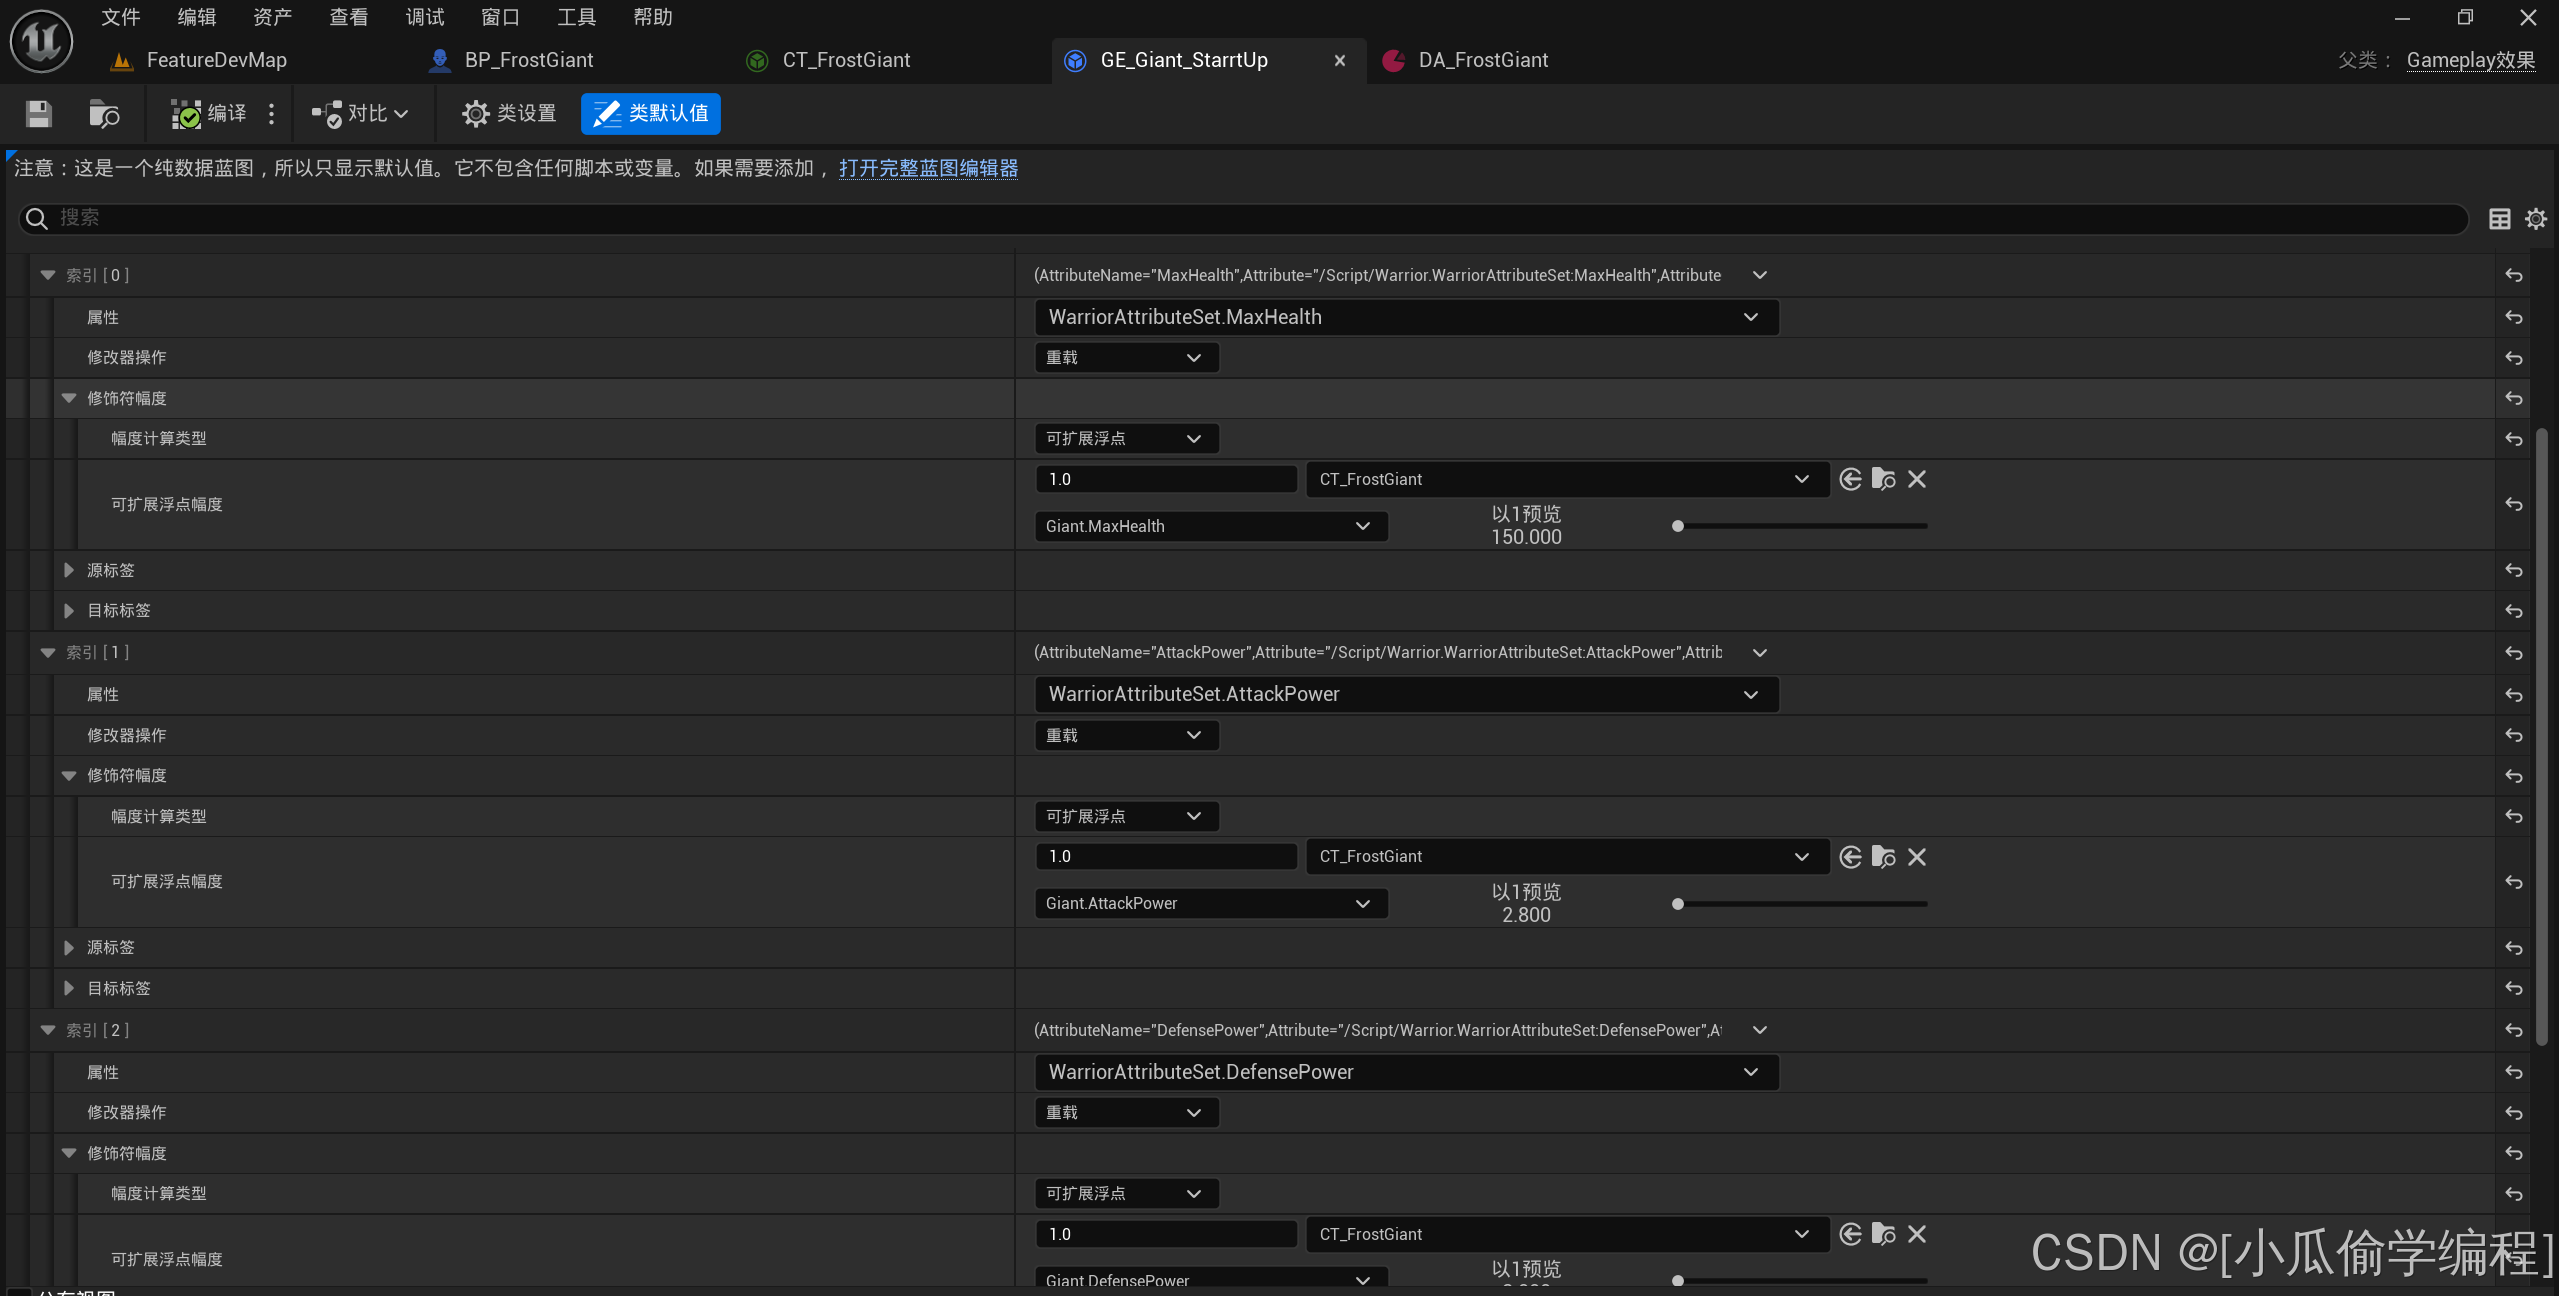Expand index 0 struct summary dropdown arrow
The width and height of the screenshot is (2559, 1296).
coord(1760,275)
